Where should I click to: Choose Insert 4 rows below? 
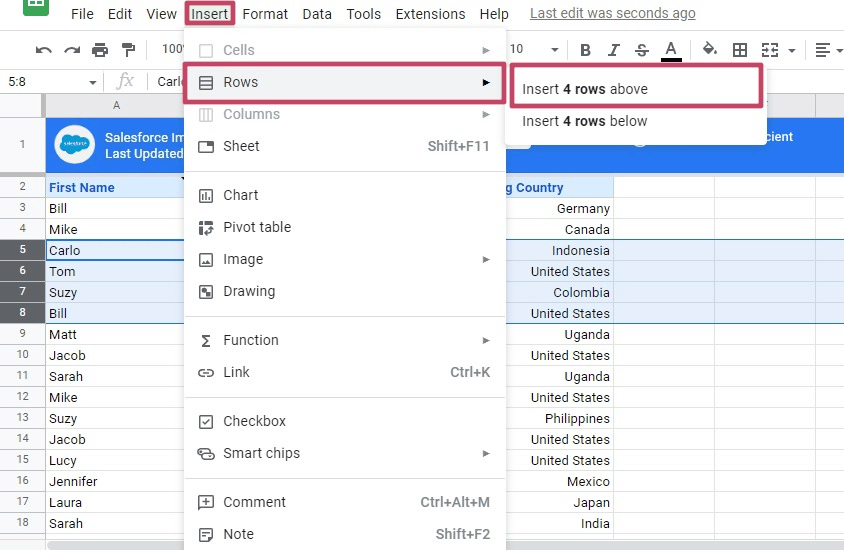click(636, 121)
